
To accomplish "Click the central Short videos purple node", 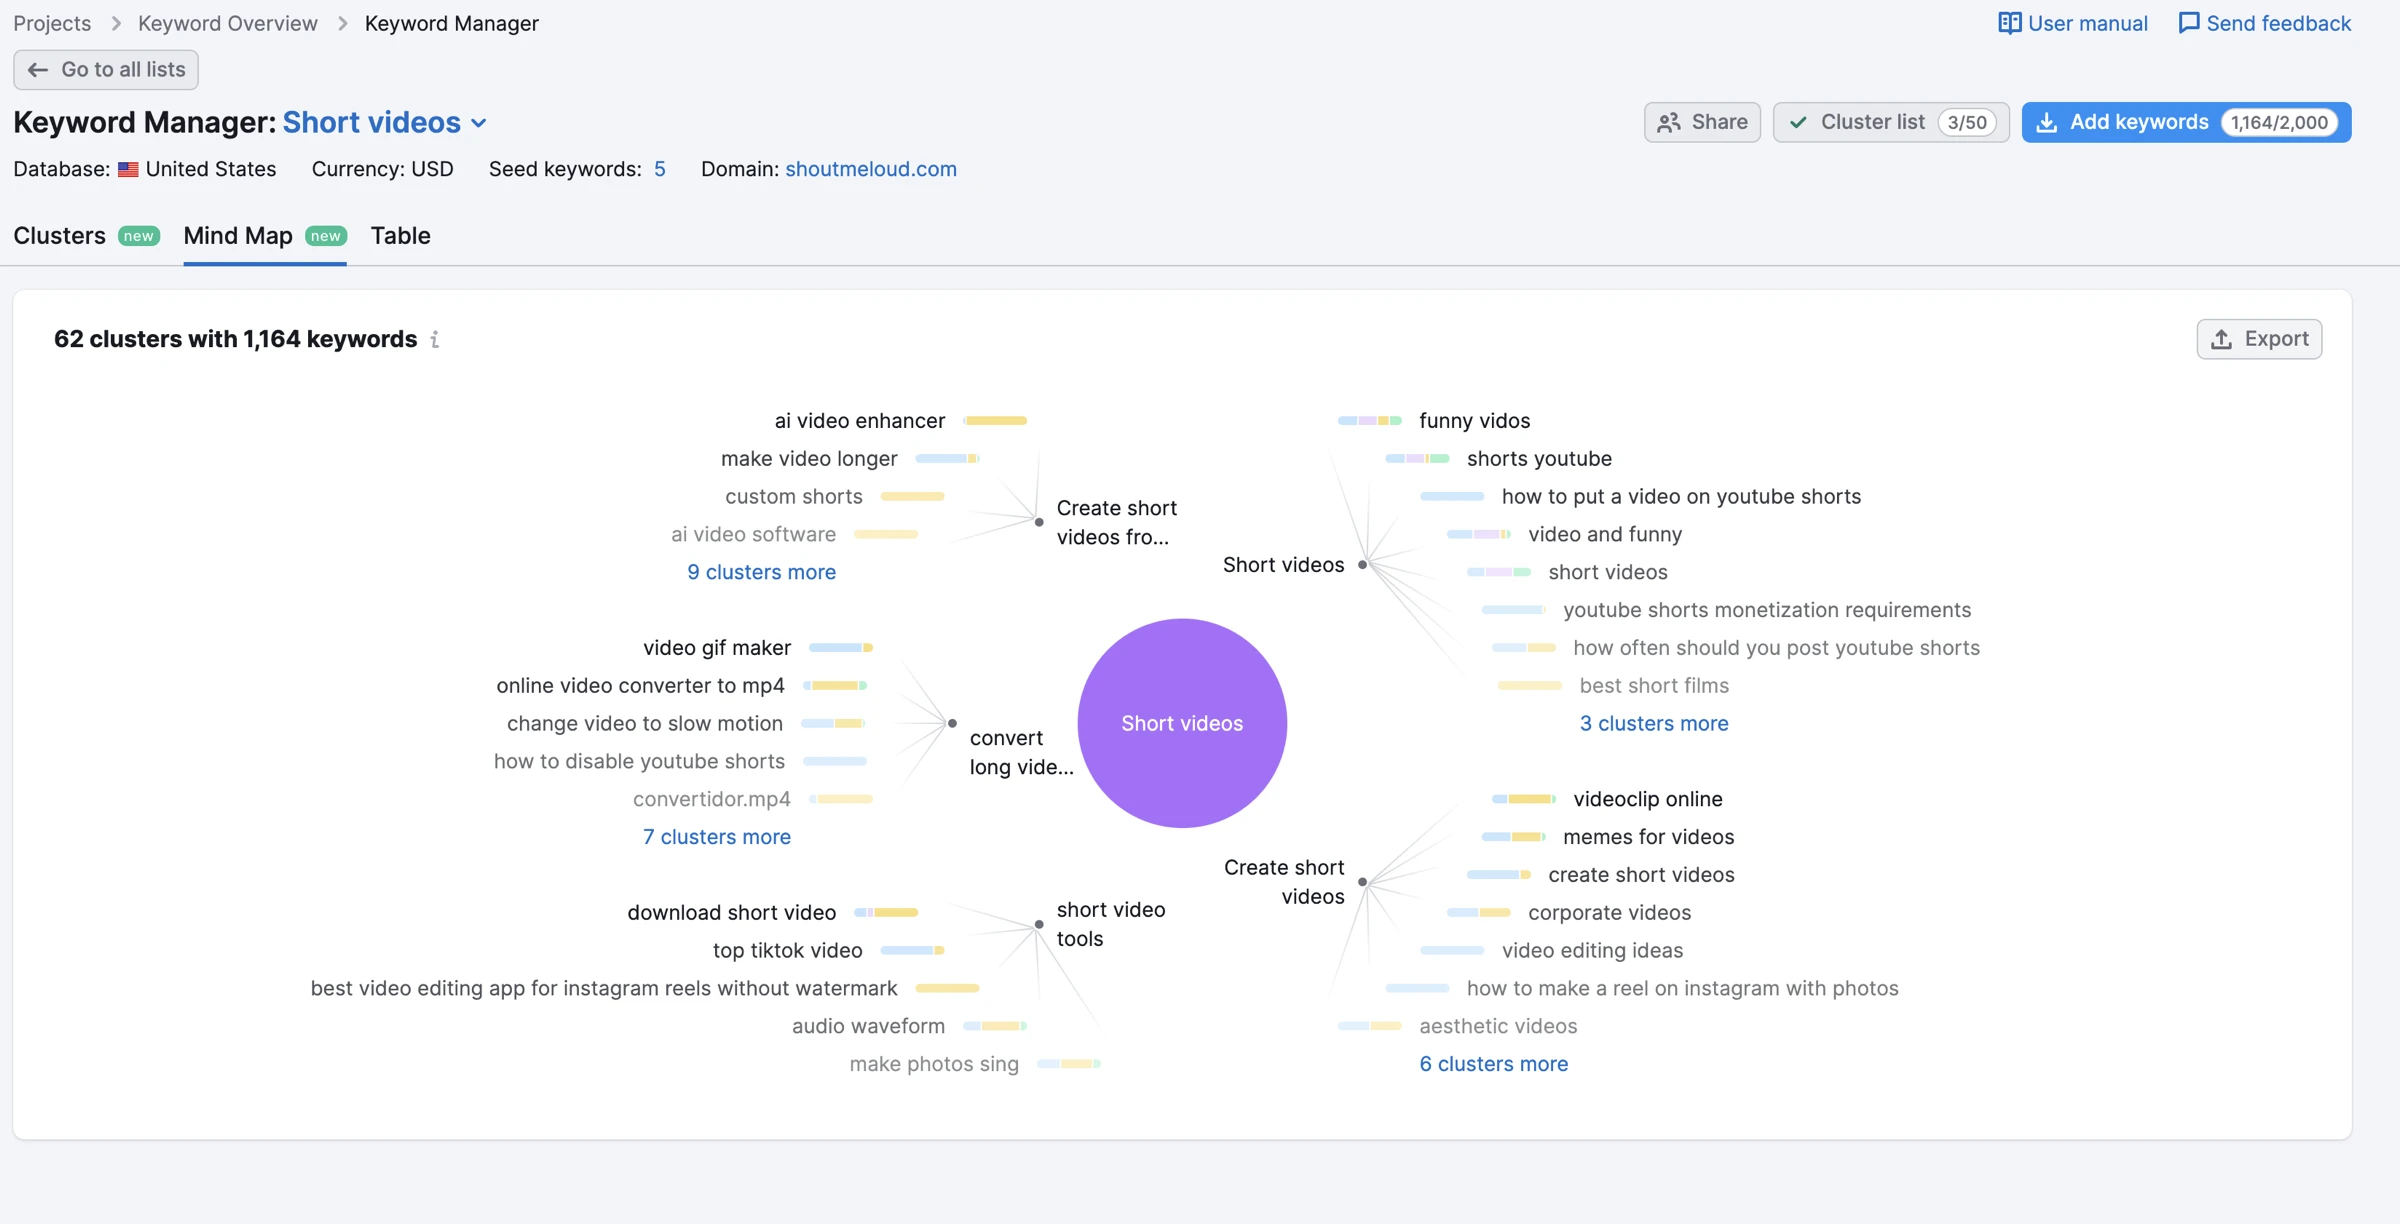I will pyautogui.click(x=1182, y=723).
